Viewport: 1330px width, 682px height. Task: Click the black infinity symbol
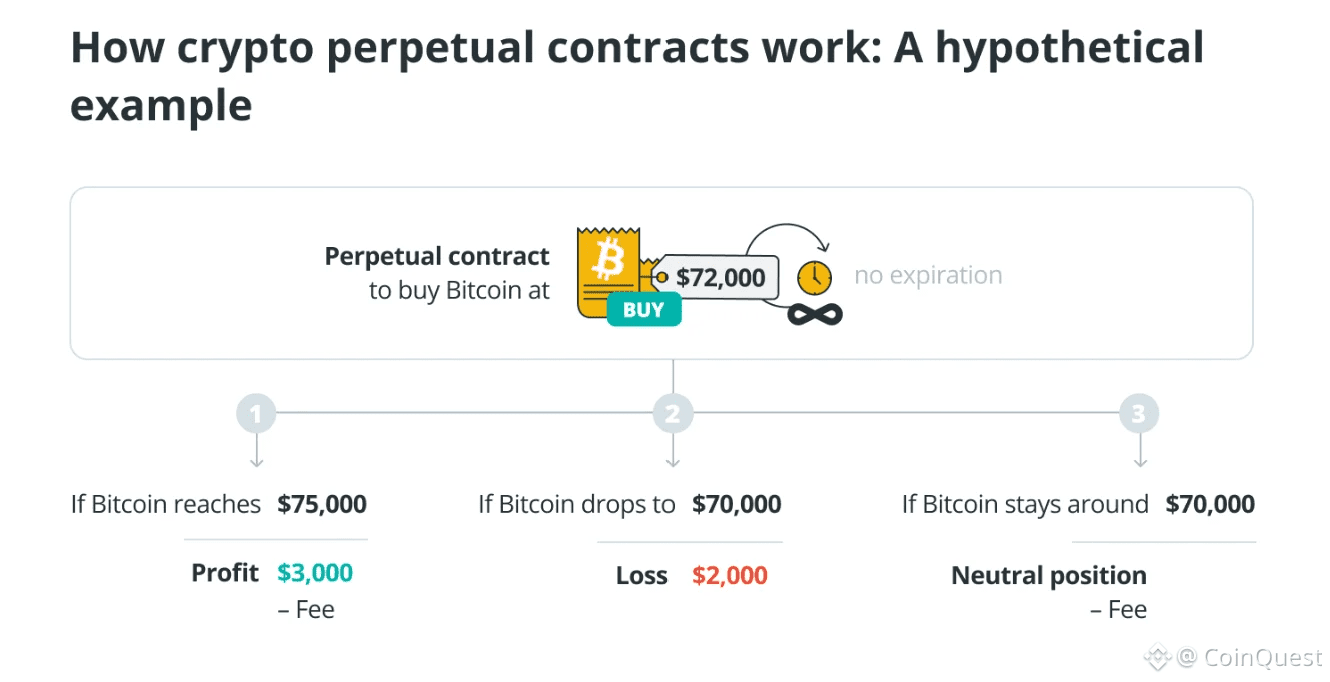click(x=814, y=315)
